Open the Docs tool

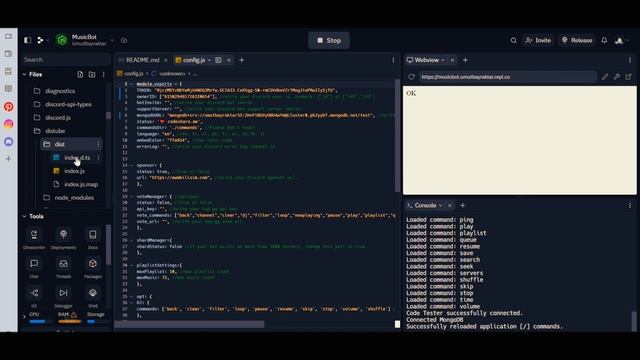(x=93, y=238)
